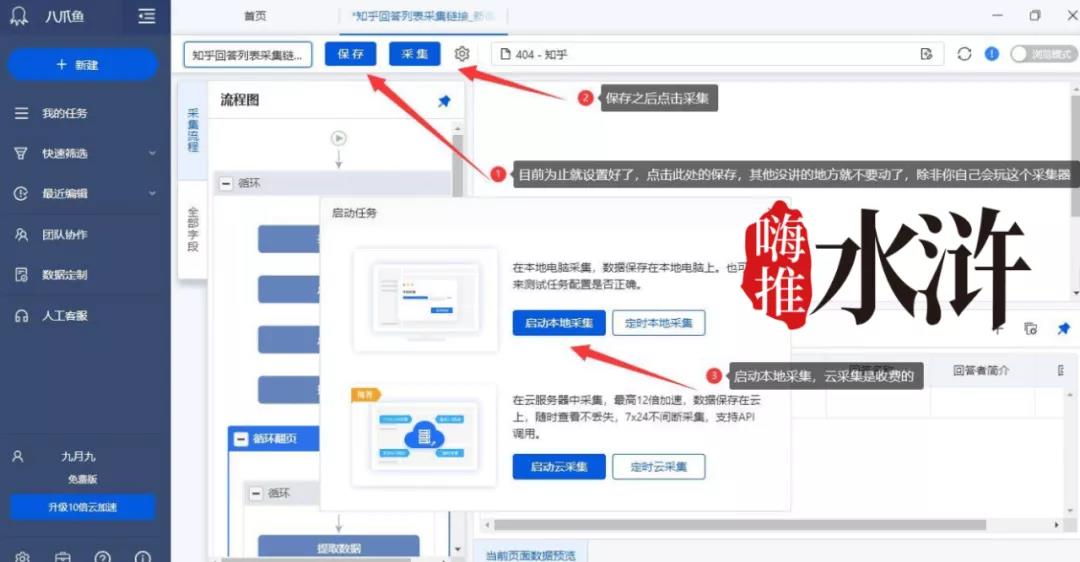1080x562 pixels.
Task: Collapse the 循环翻页 node
Action: pos(240,438)
